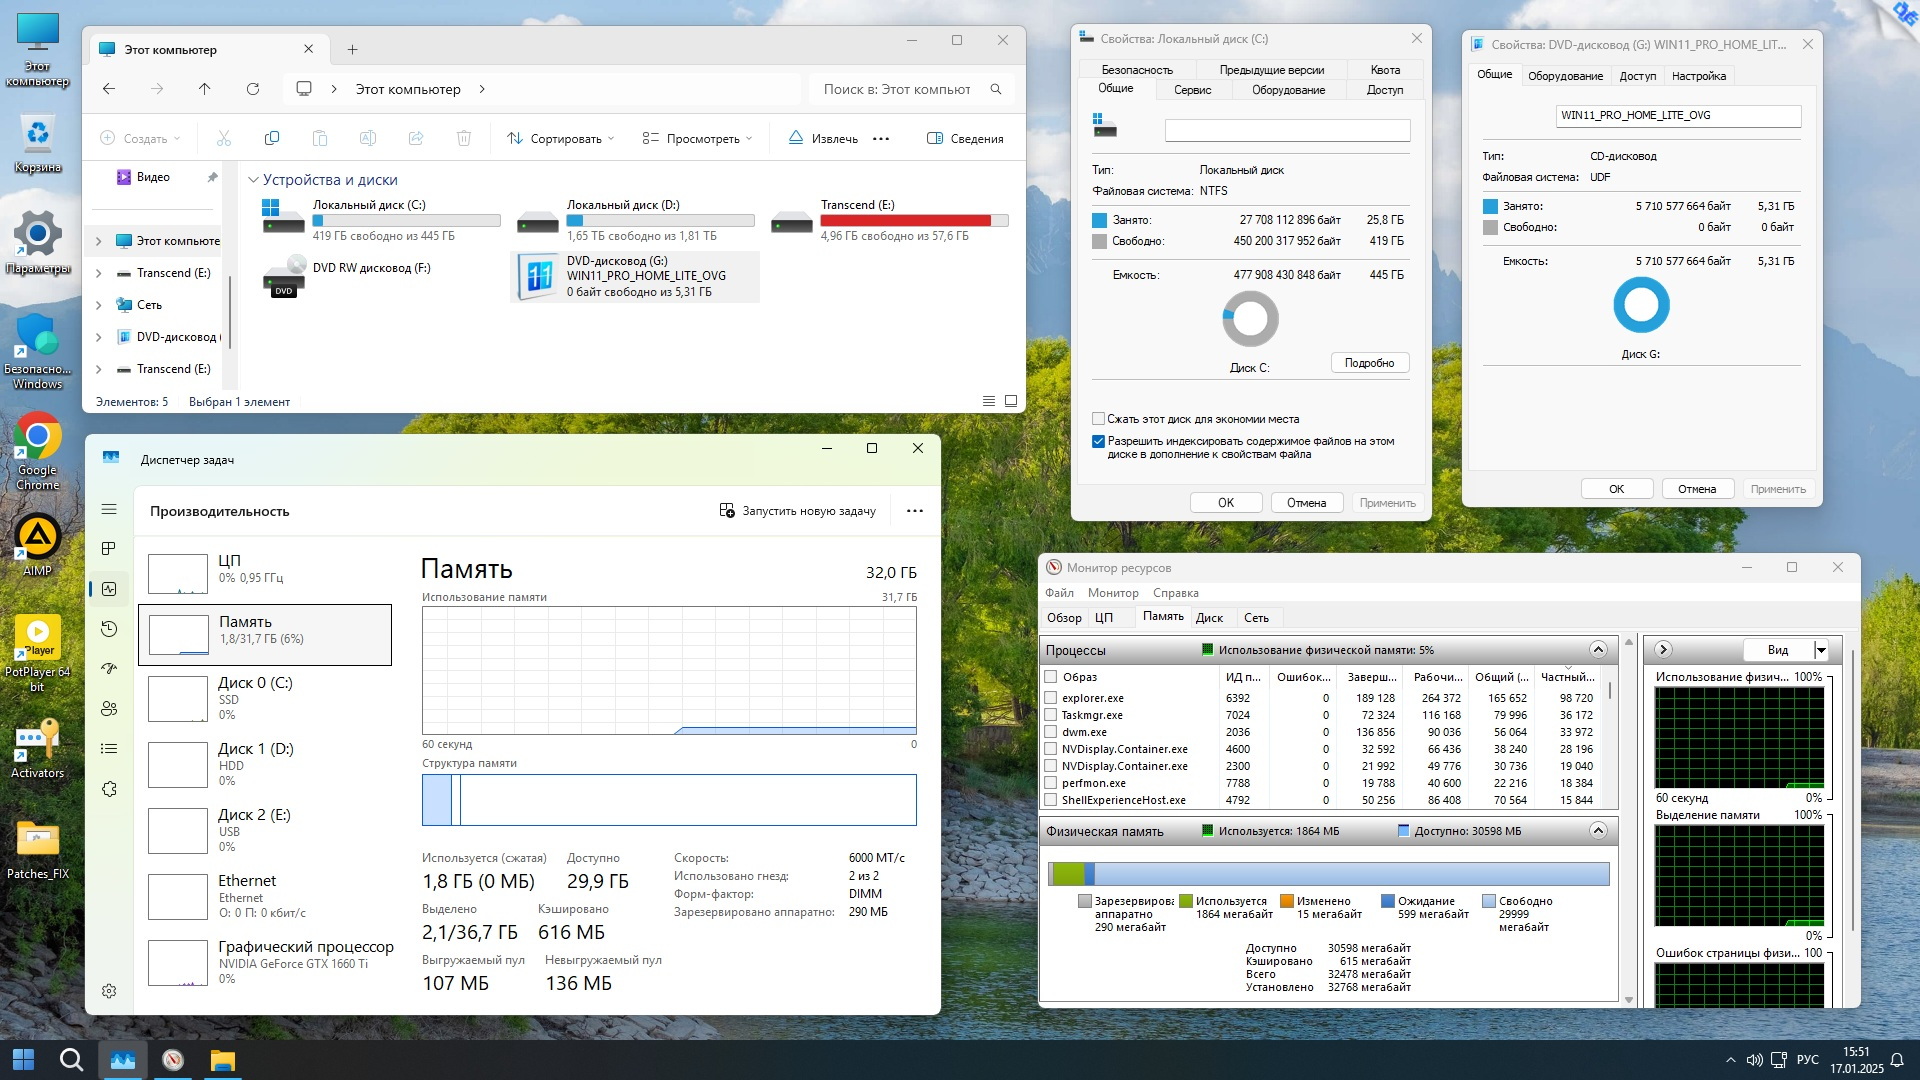The width and height of the screenshot is (1920, 1080).
Task: Expand the Сеть tree node
Action: [98, 305]
